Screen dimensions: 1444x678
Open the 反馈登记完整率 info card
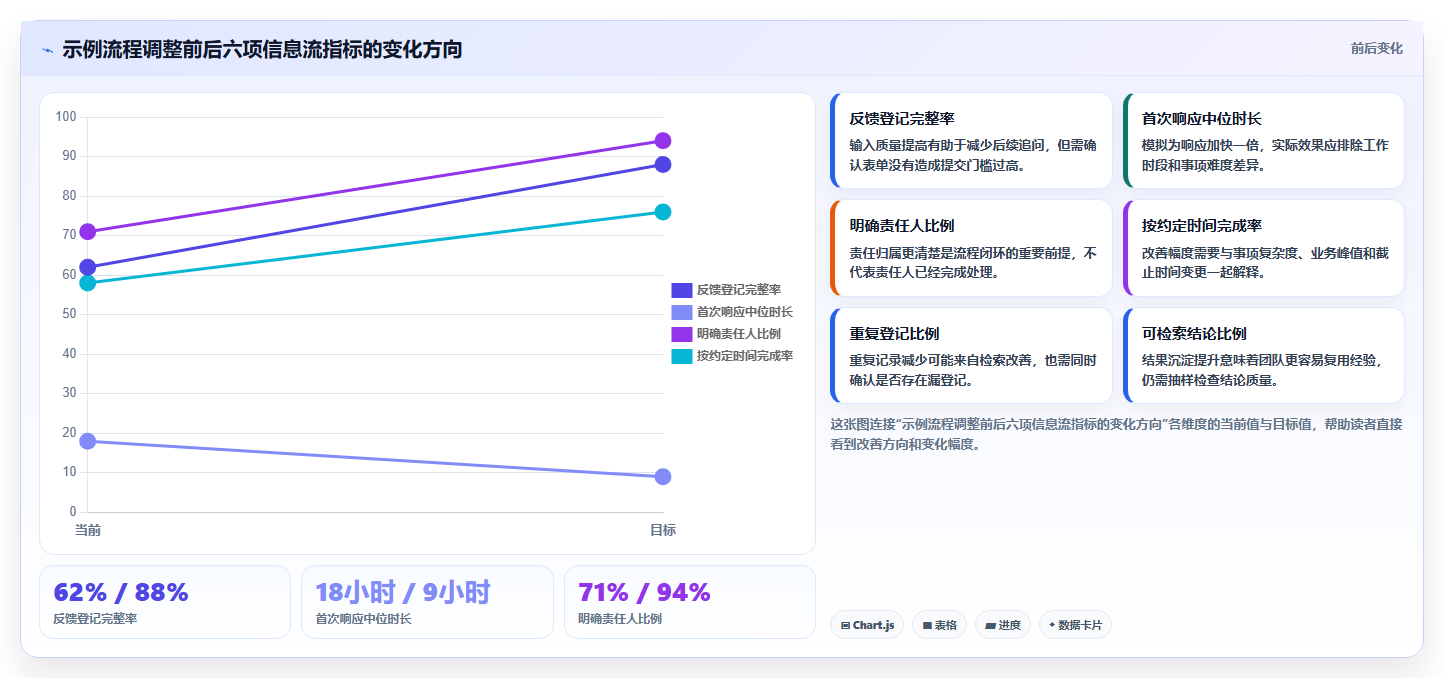(971, 141)
